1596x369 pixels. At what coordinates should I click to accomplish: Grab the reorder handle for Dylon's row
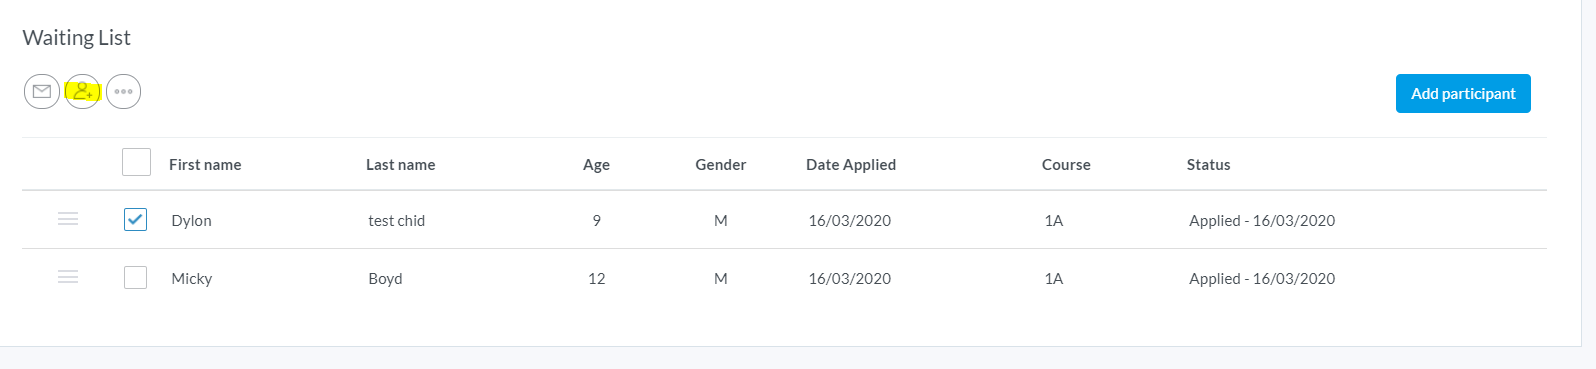68,219
